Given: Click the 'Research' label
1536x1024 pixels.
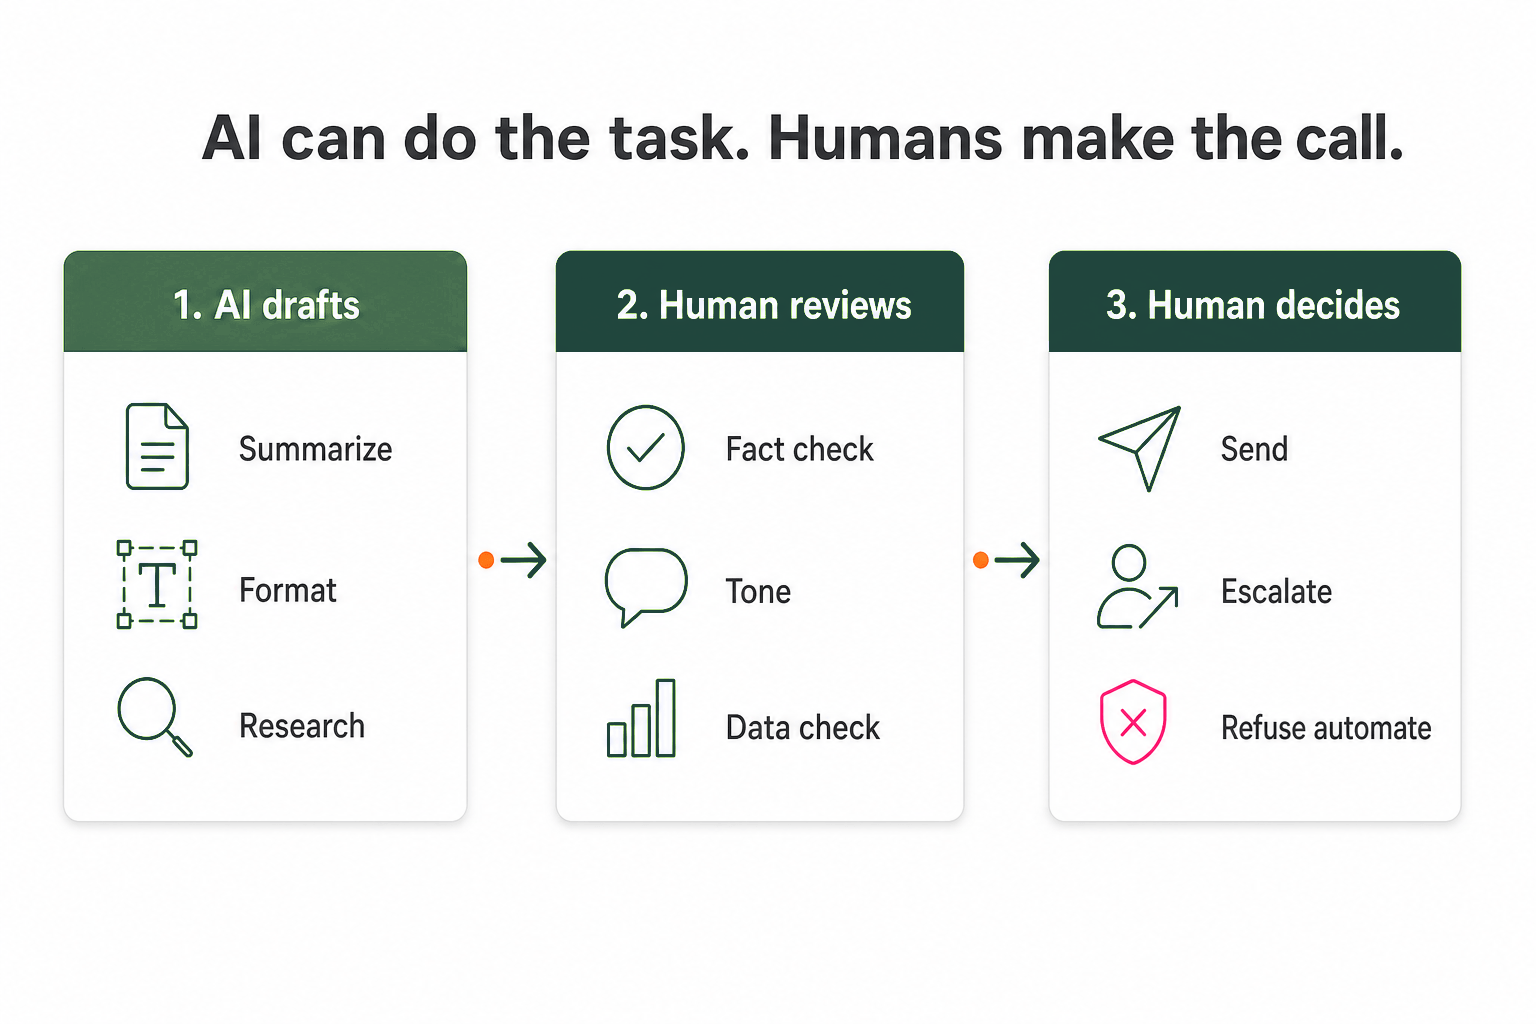Looking at the screenshot, I should 302,726.
